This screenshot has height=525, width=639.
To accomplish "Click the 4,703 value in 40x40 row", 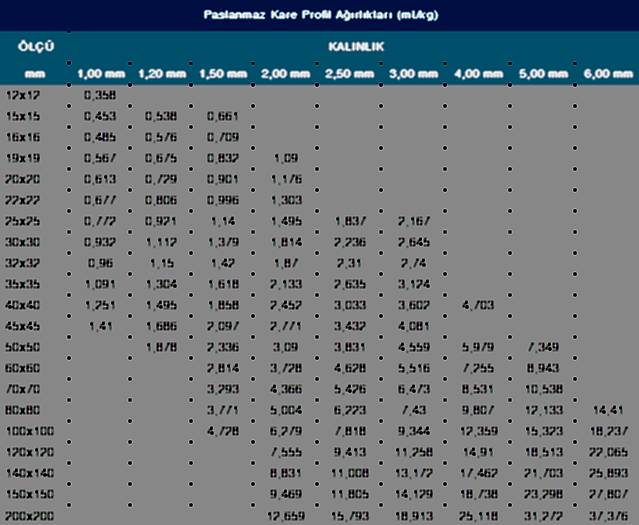I will 477,304.
